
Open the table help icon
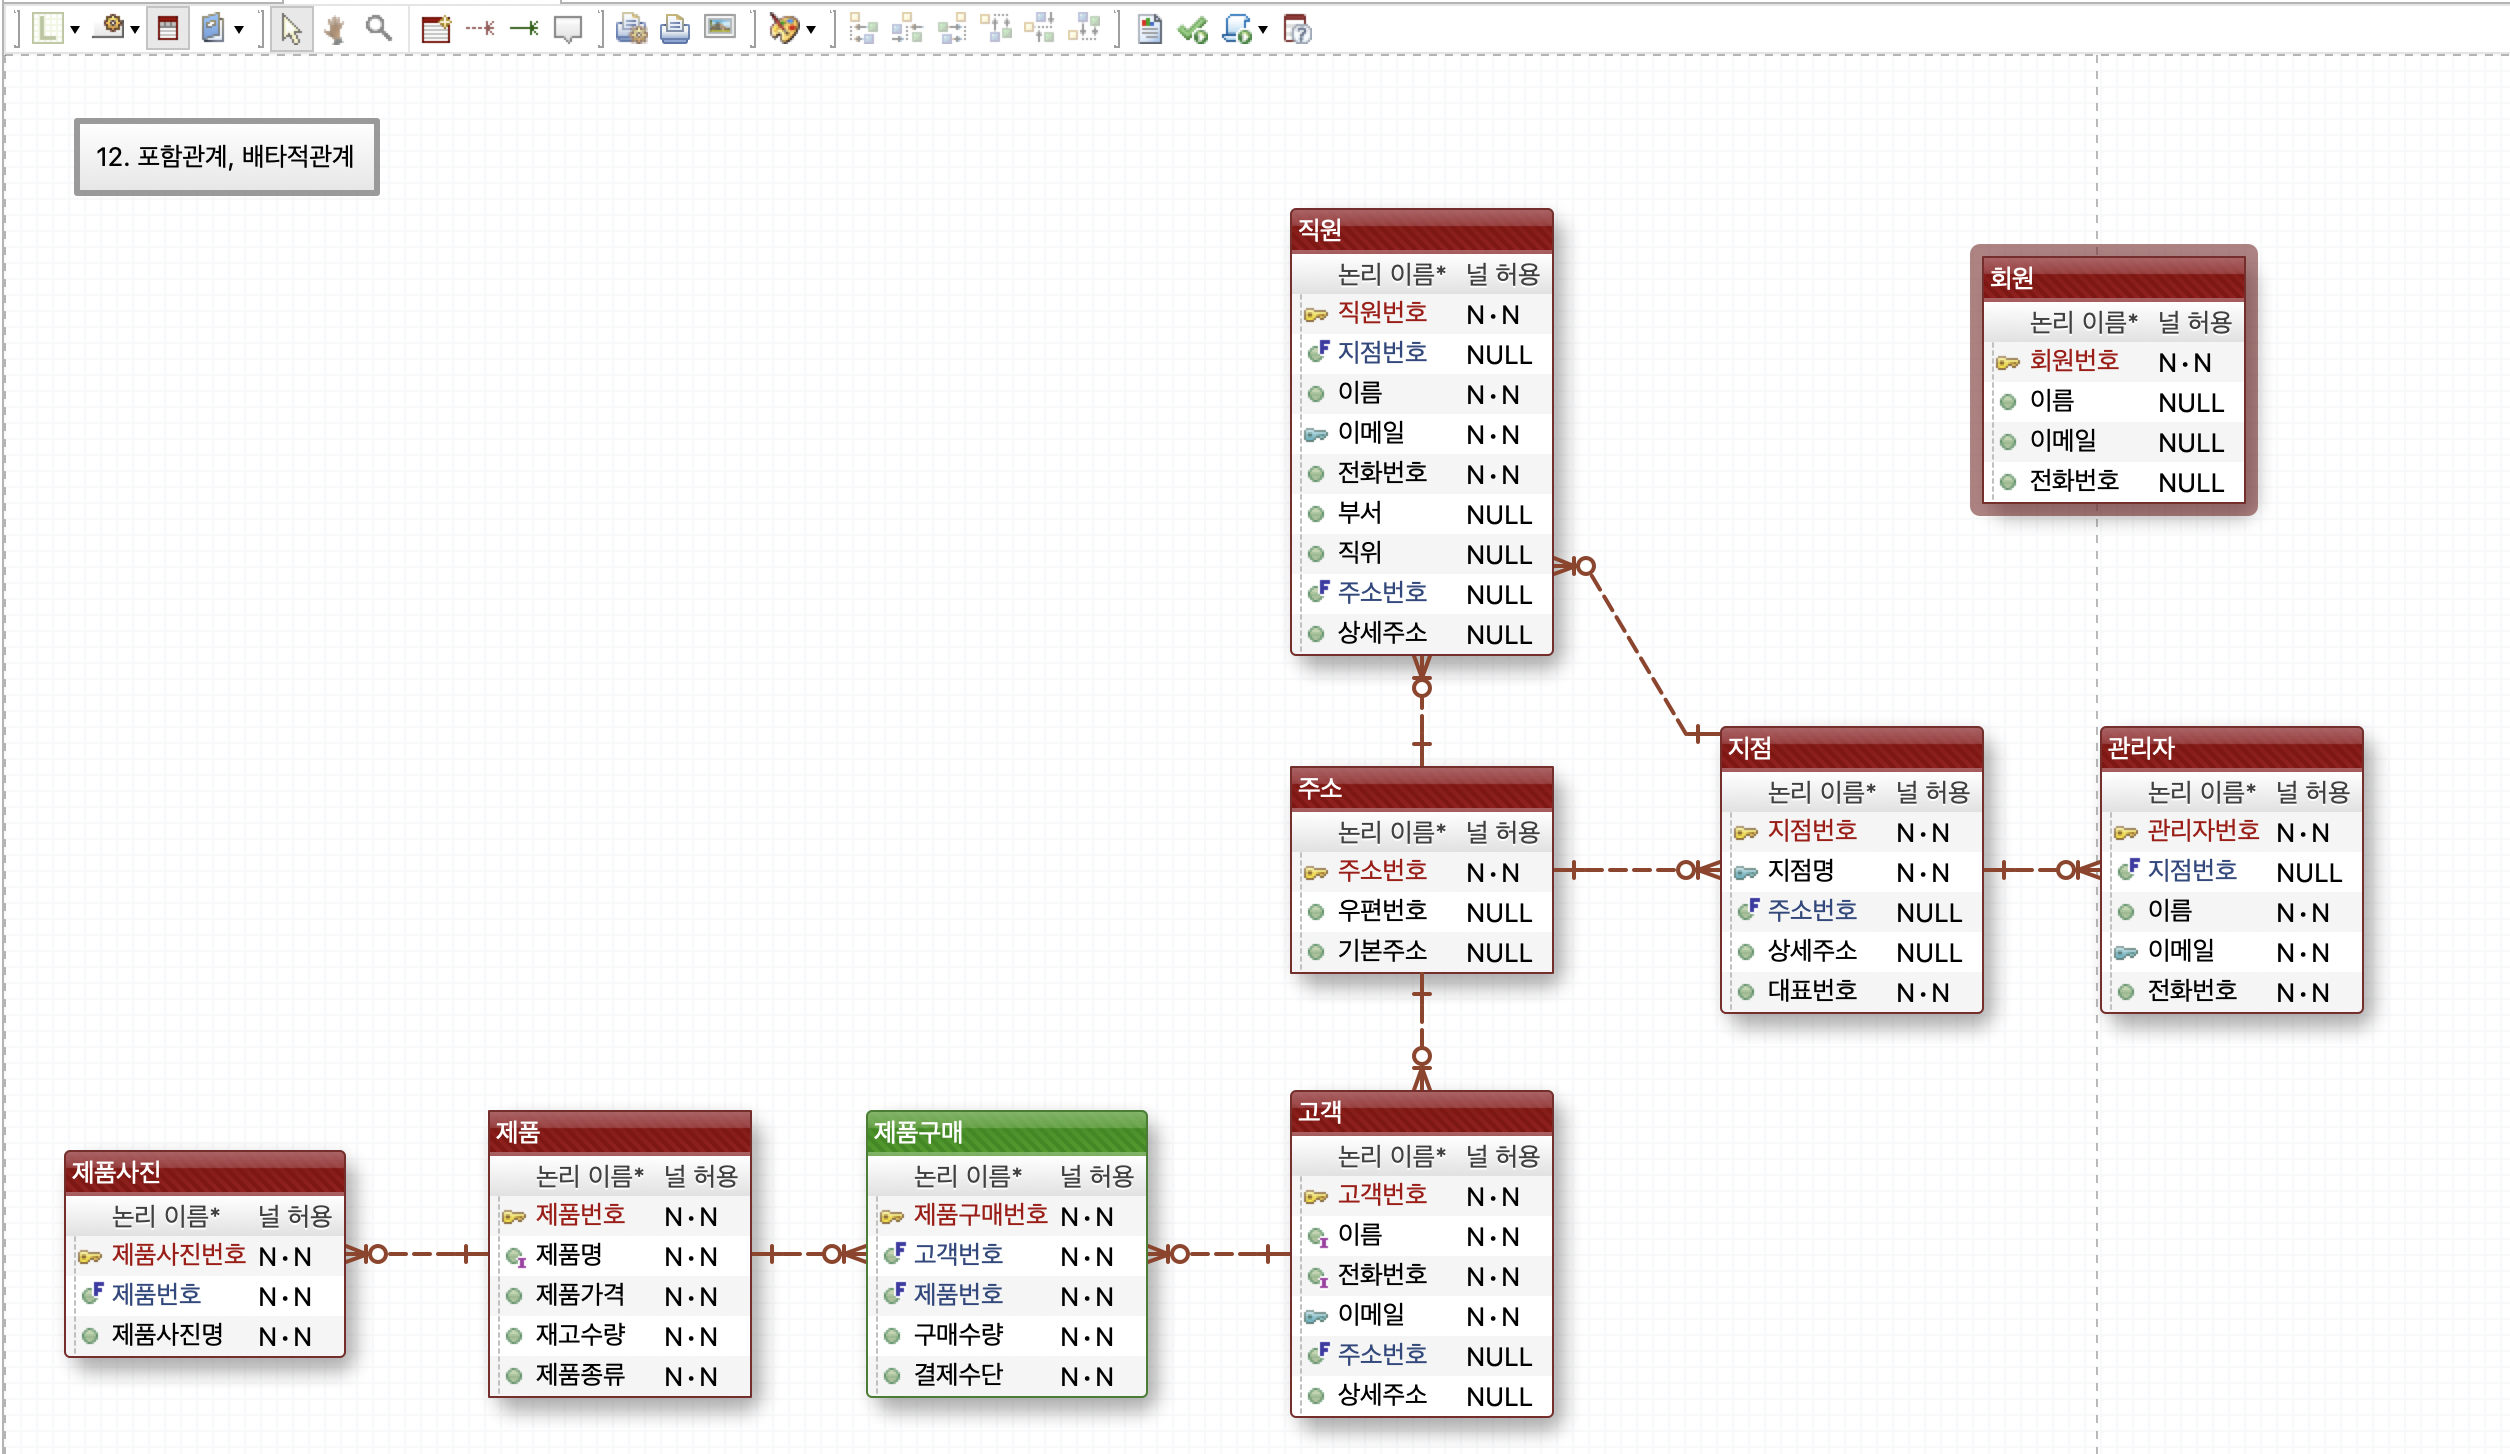[1297, 29]
